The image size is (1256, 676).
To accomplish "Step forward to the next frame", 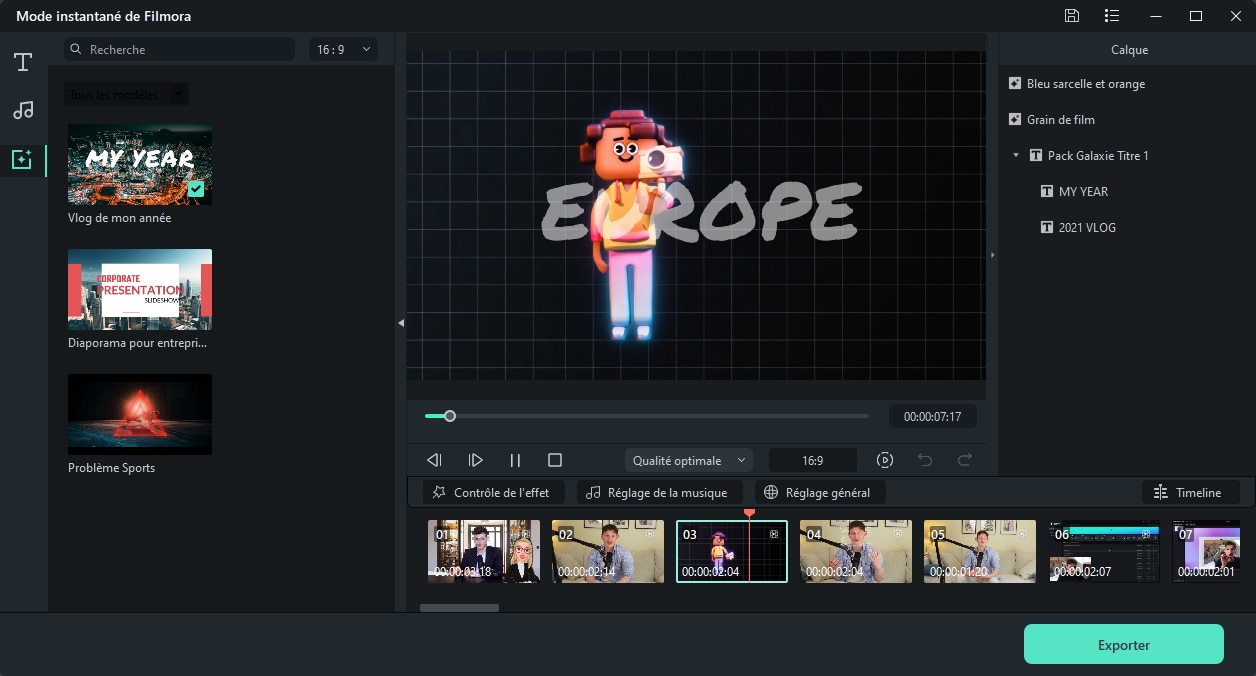I will (x=476, y=460).
